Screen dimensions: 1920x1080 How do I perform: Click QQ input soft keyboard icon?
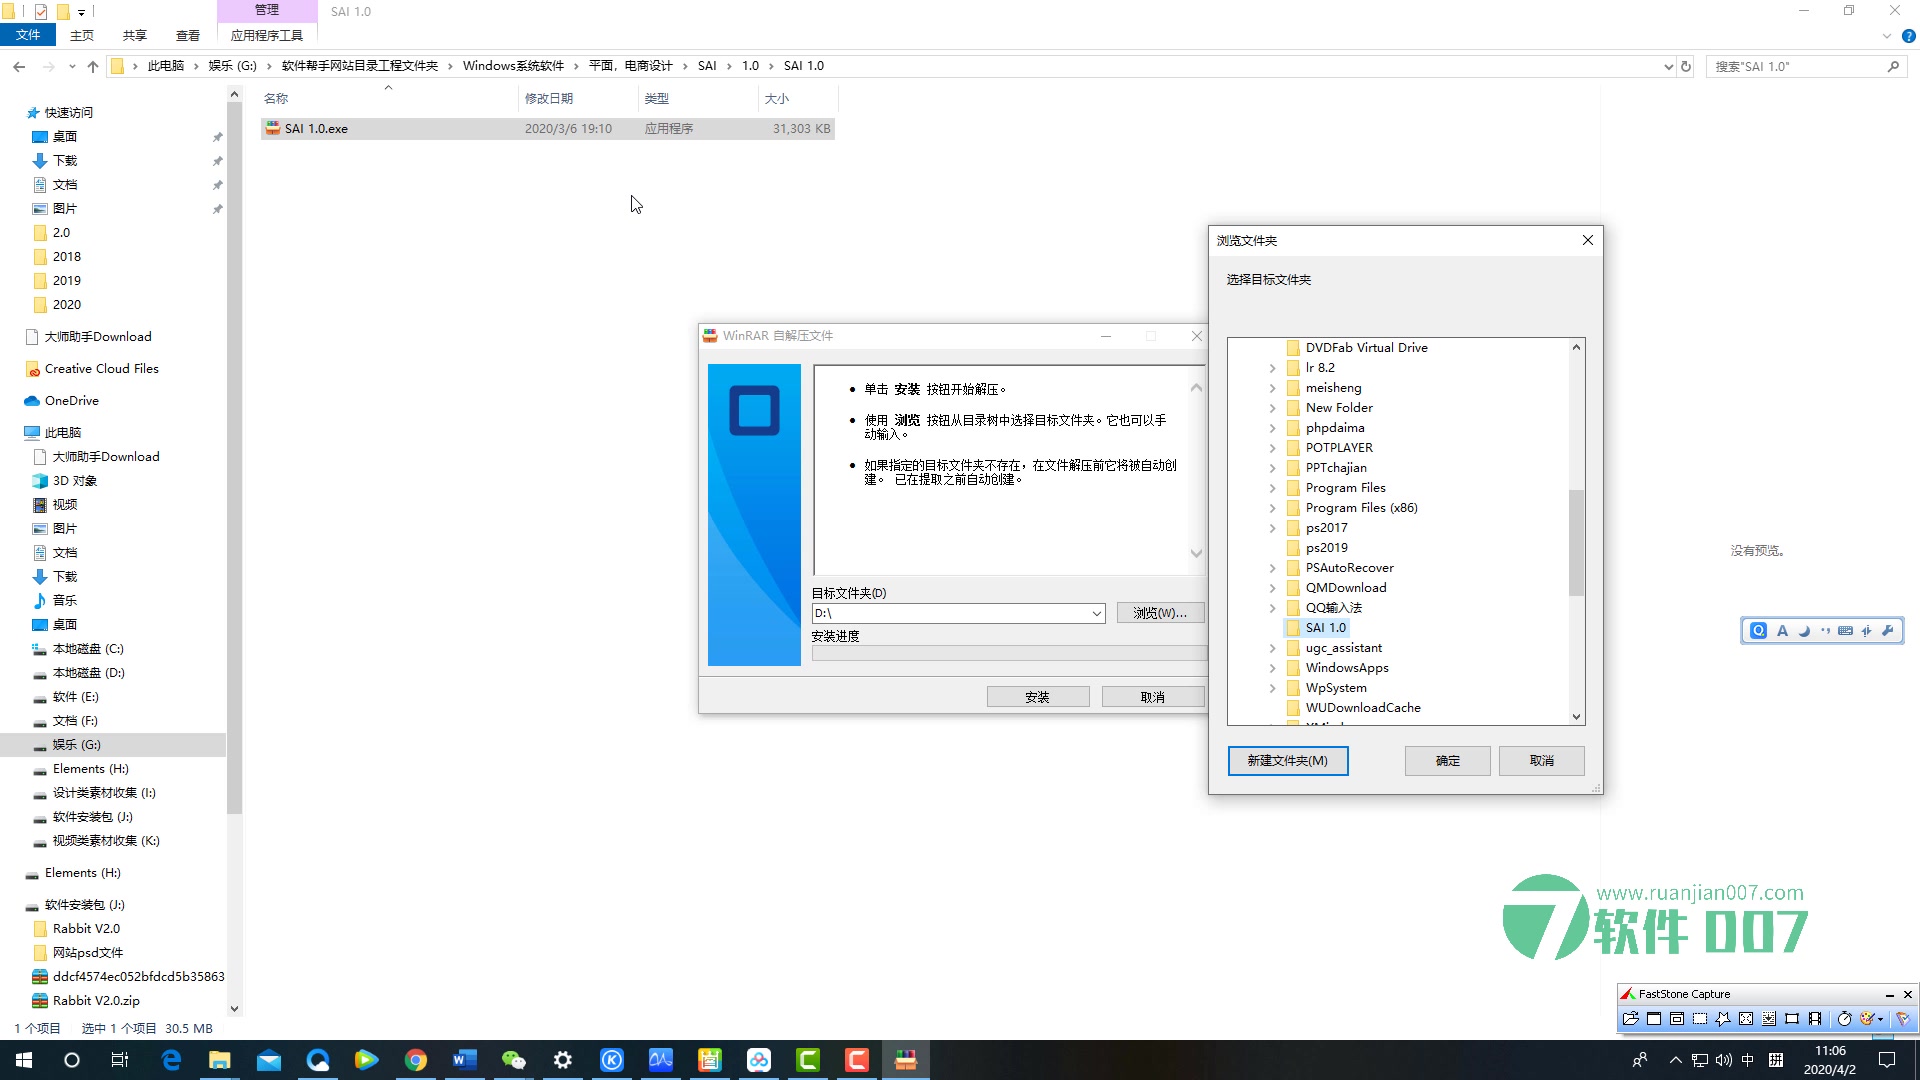coord(1845,631)
